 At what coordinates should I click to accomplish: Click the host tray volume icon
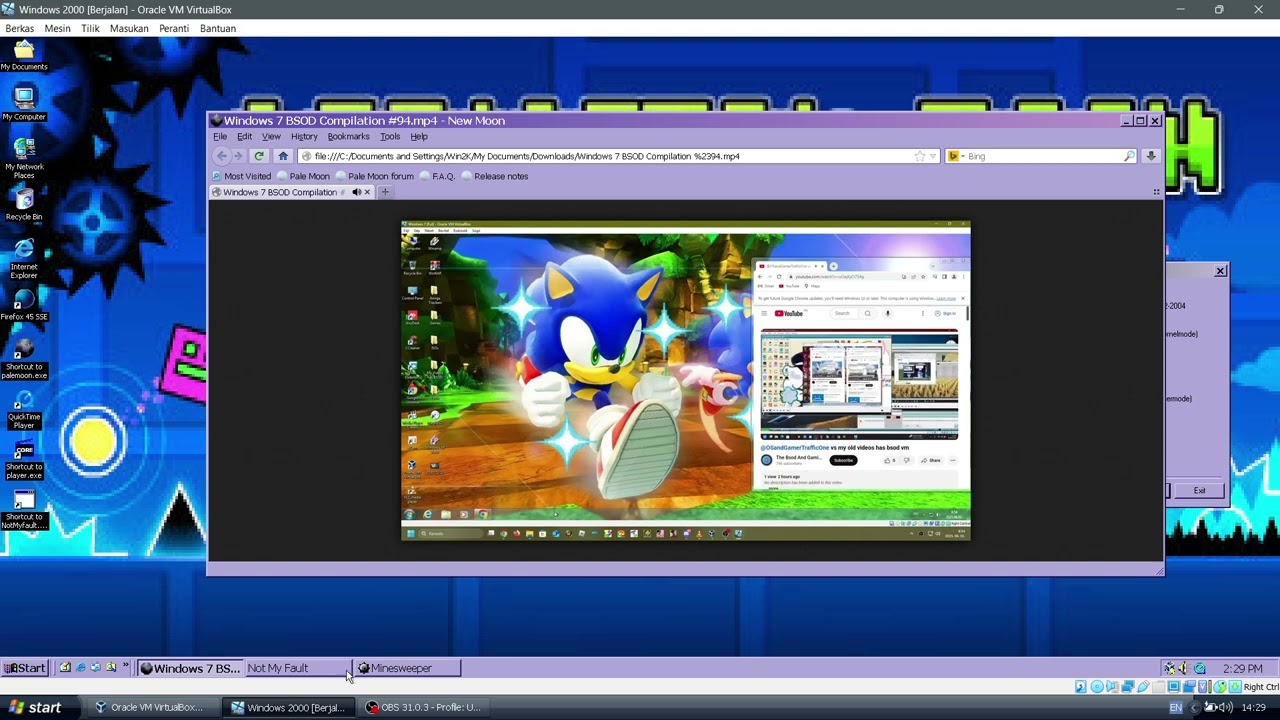[1225, 708]
